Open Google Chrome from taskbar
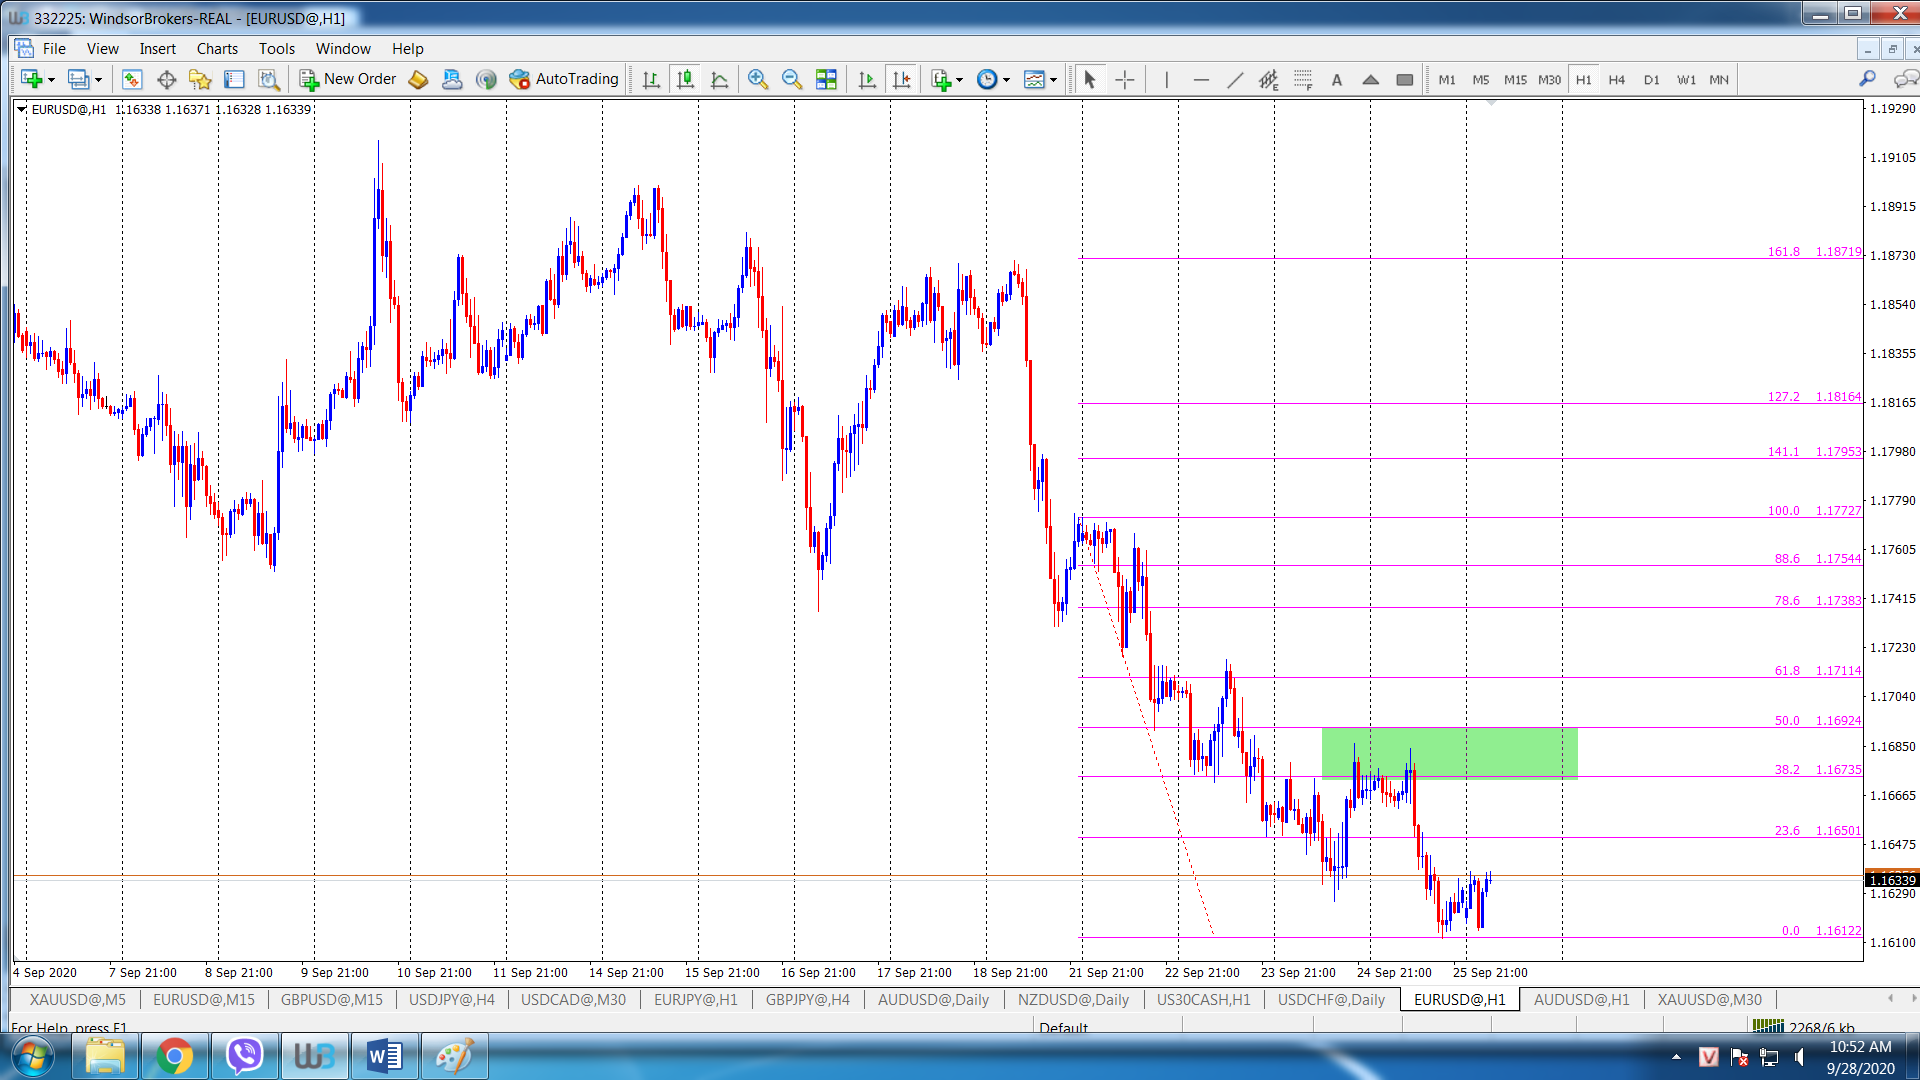1920x1080 pixels. tap(174, 1056)
